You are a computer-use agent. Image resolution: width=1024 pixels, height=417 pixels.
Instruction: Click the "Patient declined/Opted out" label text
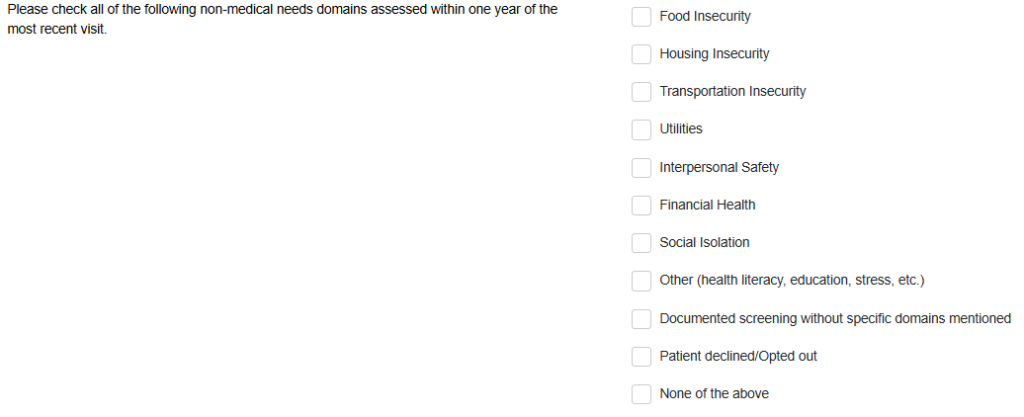point(738,357)
